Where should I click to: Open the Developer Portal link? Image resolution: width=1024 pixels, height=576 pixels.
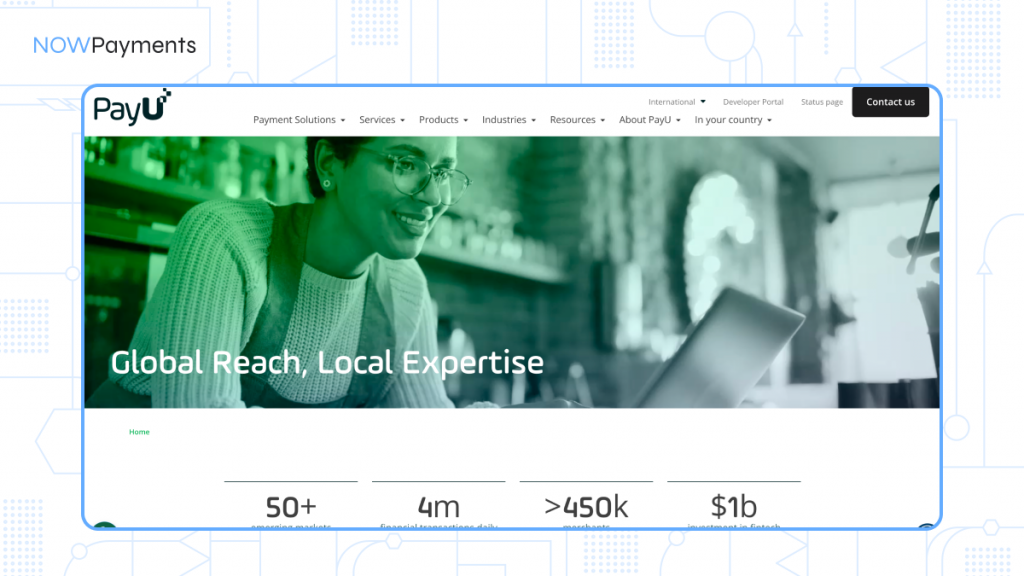click(x=753, y=102)
